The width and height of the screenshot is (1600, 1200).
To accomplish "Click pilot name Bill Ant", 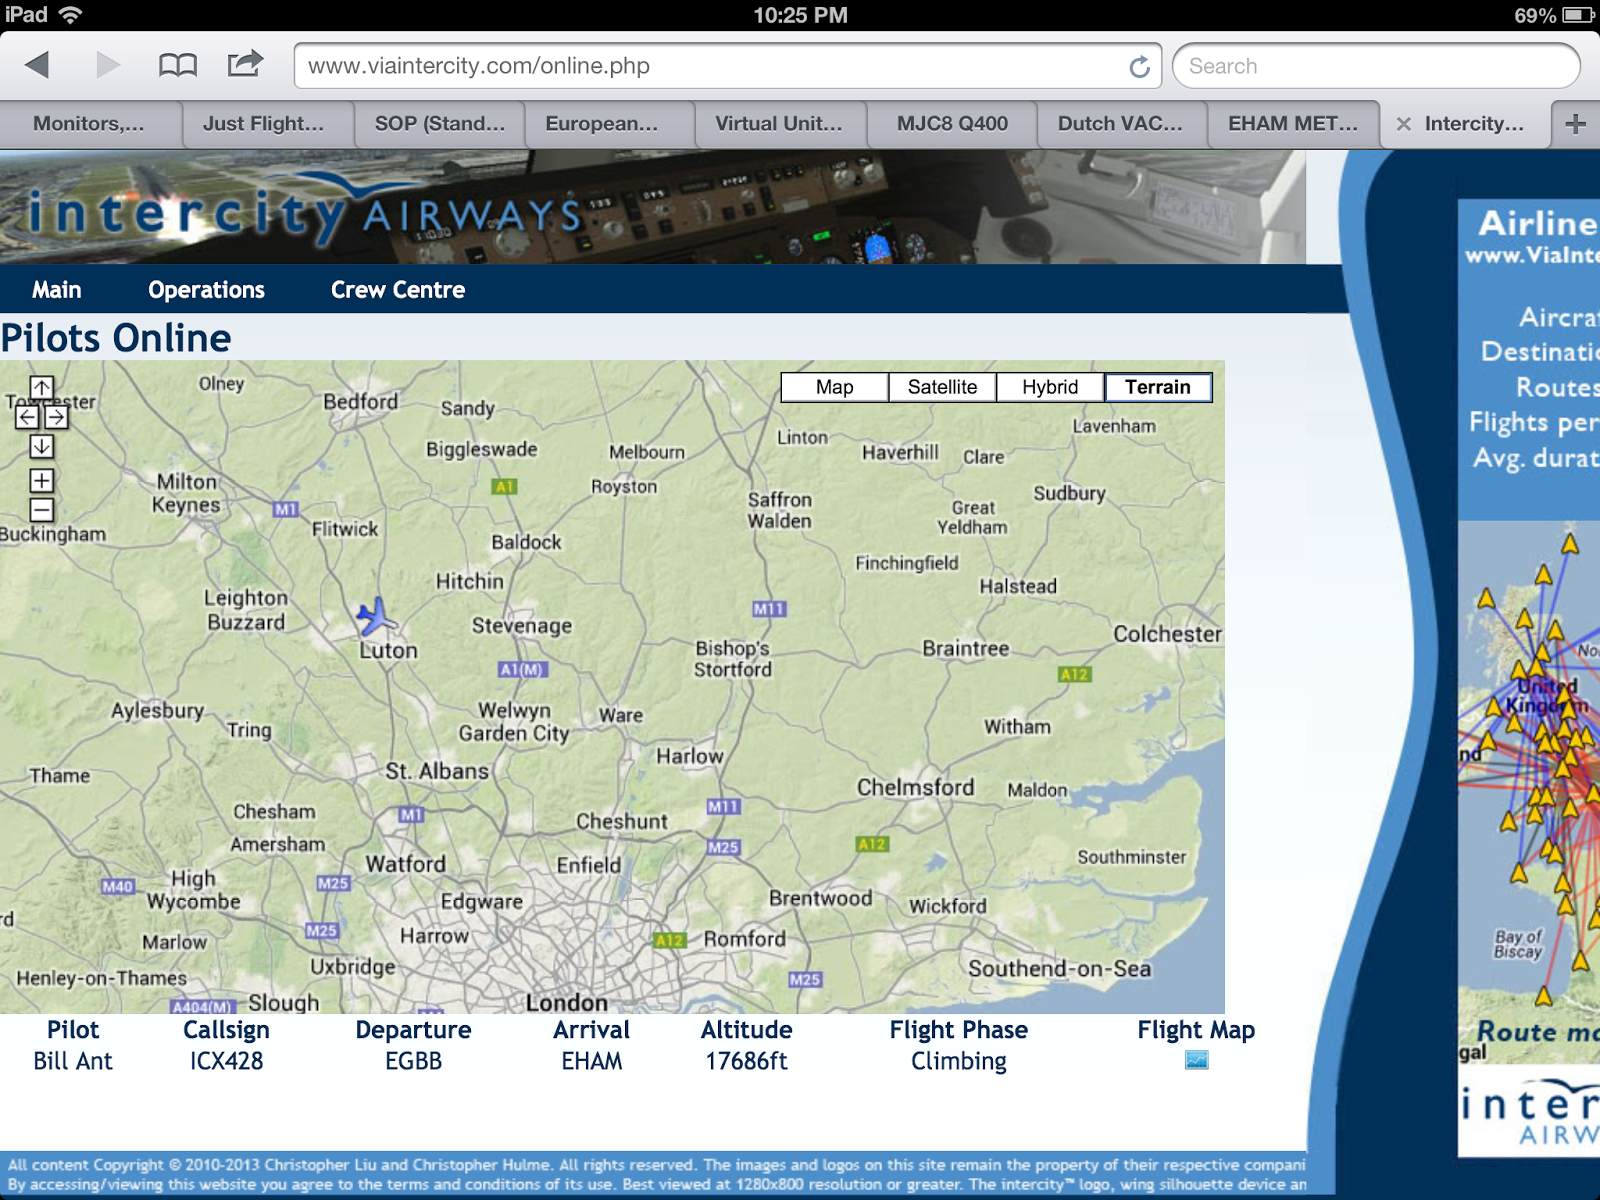I will pyautogui.click(x=73, y=1061).
